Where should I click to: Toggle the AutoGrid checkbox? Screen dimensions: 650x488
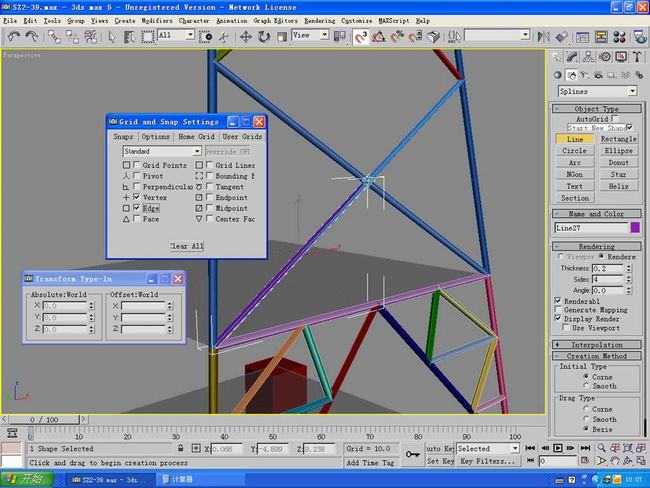point(615,119)
